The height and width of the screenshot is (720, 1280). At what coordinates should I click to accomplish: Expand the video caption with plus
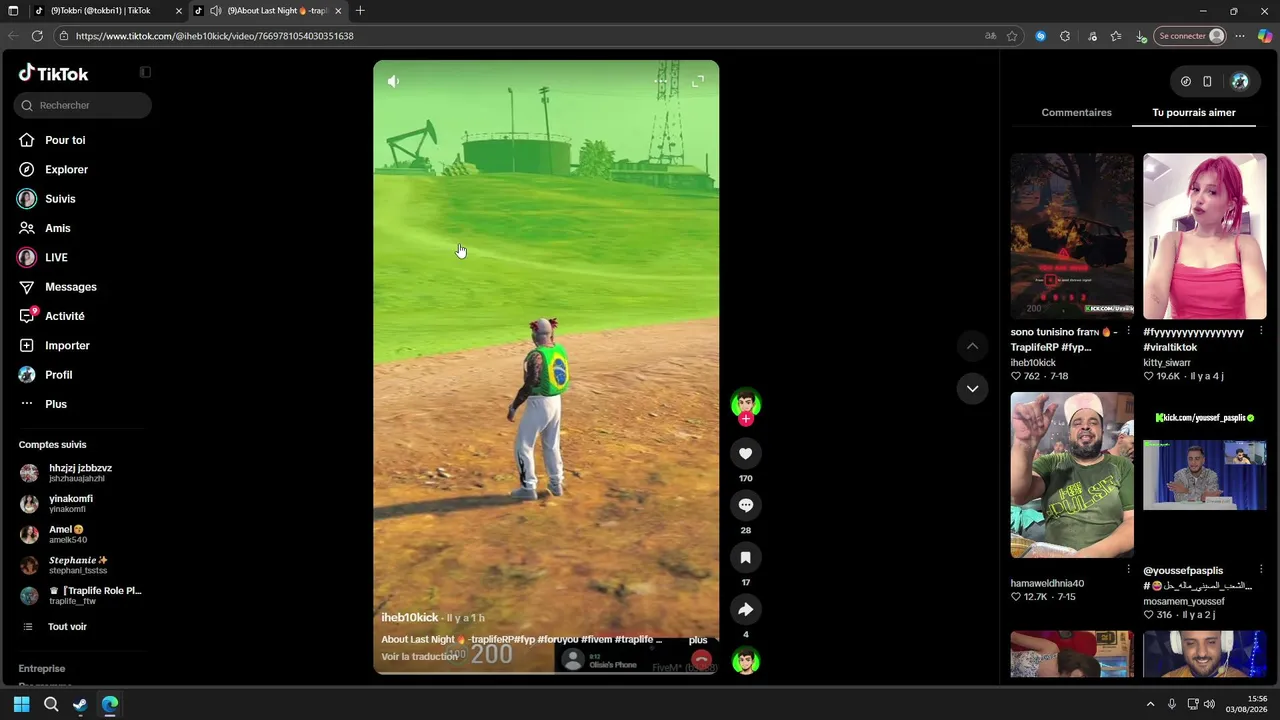(x=698, y=640)
